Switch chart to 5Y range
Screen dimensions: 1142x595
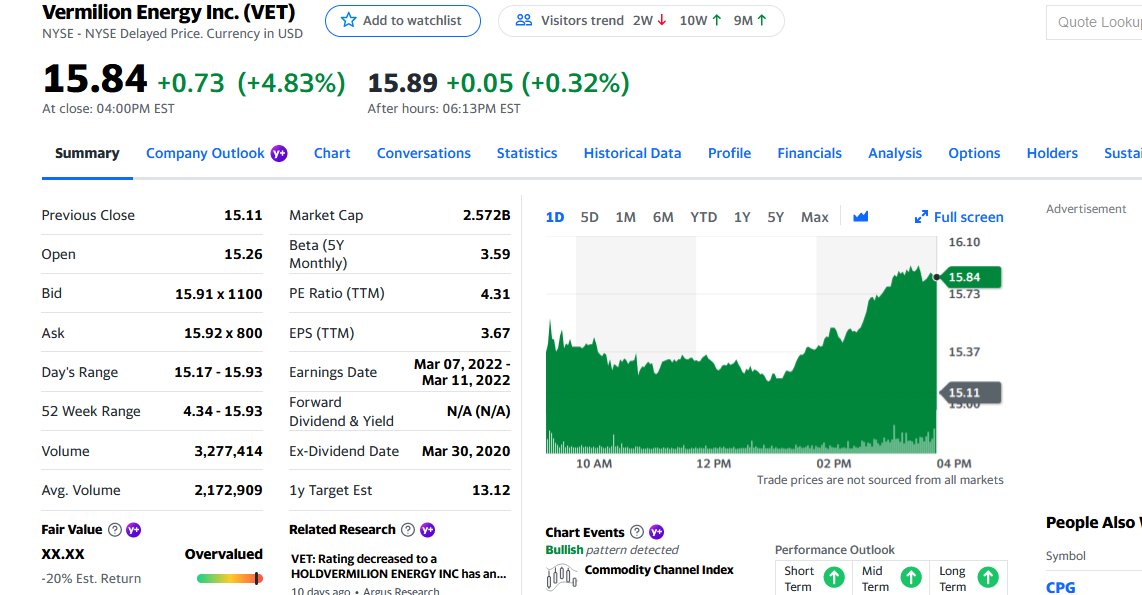(776, 217)
